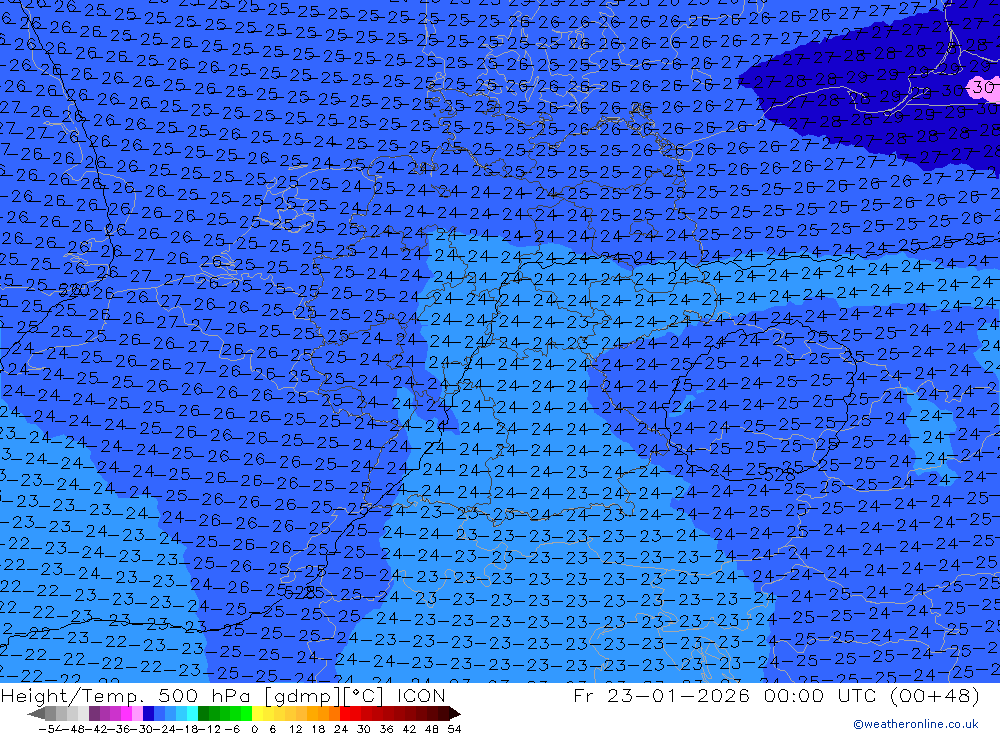Click the '520' height contour label on the map

[73, 290]
